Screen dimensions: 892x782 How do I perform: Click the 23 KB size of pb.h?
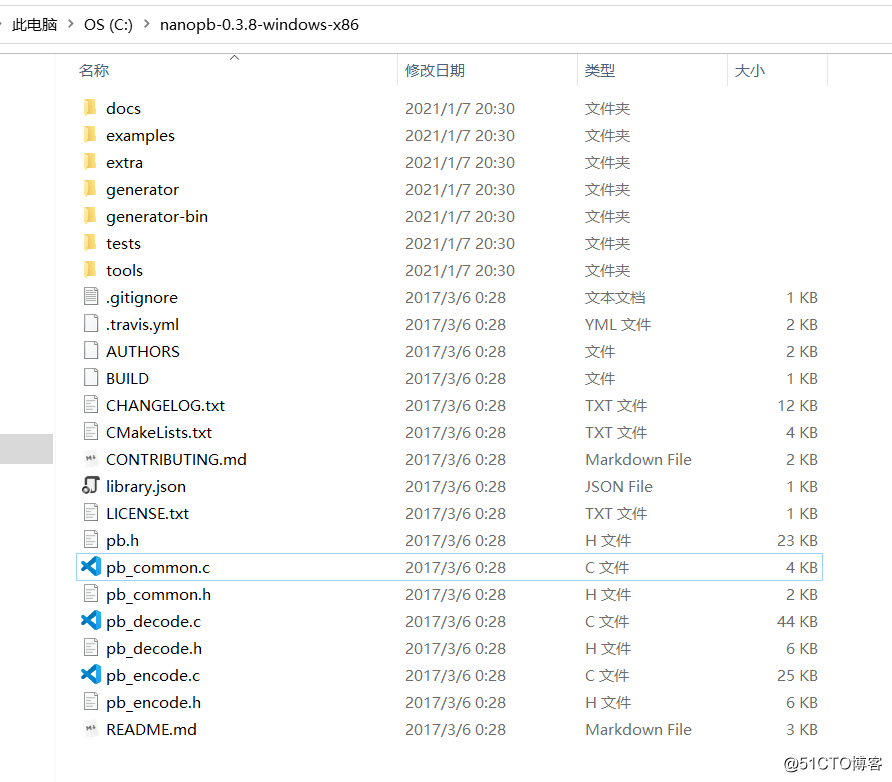(798, 540)
